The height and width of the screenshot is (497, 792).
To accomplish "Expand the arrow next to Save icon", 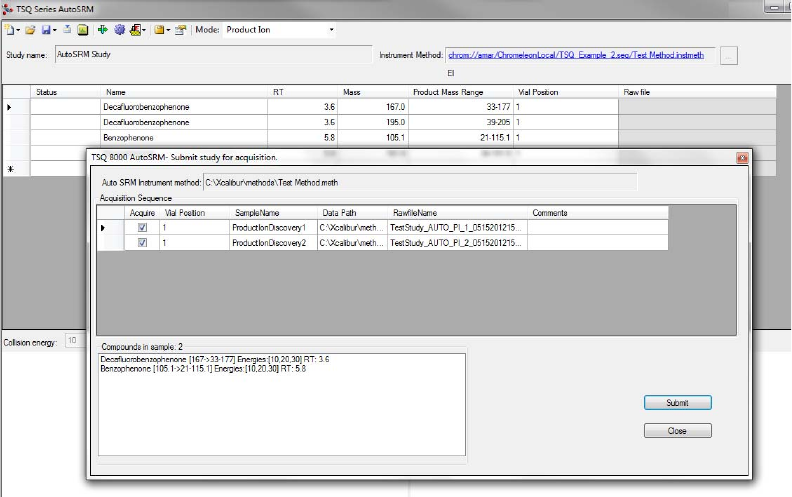I will point(55,30).
